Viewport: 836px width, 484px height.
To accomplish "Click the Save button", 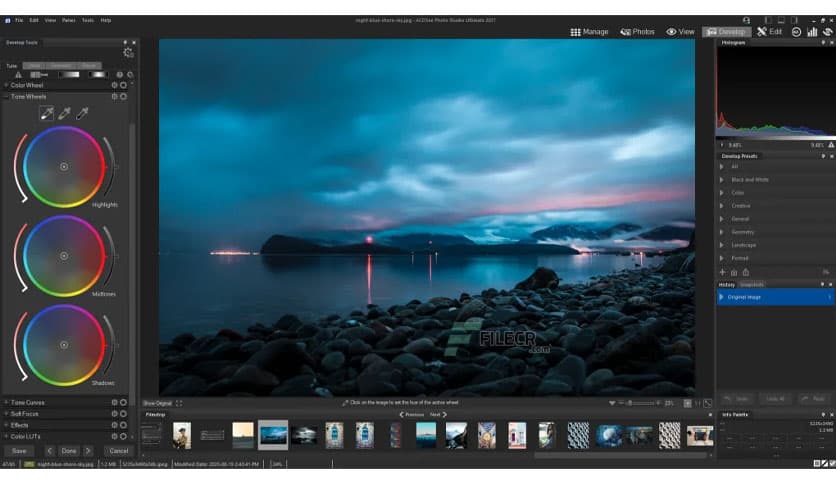I will point(19,451).
